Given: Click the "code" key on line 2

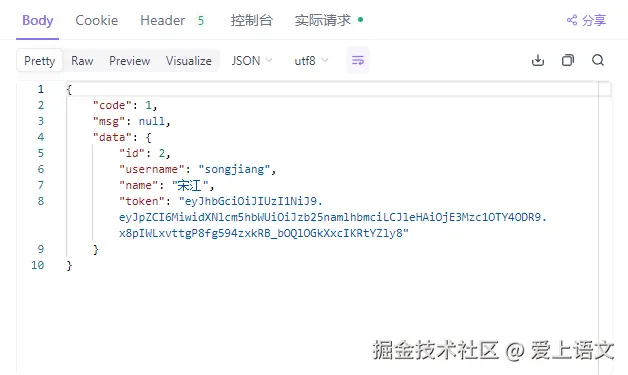Looking at the screenshot, I should (112, 105).
